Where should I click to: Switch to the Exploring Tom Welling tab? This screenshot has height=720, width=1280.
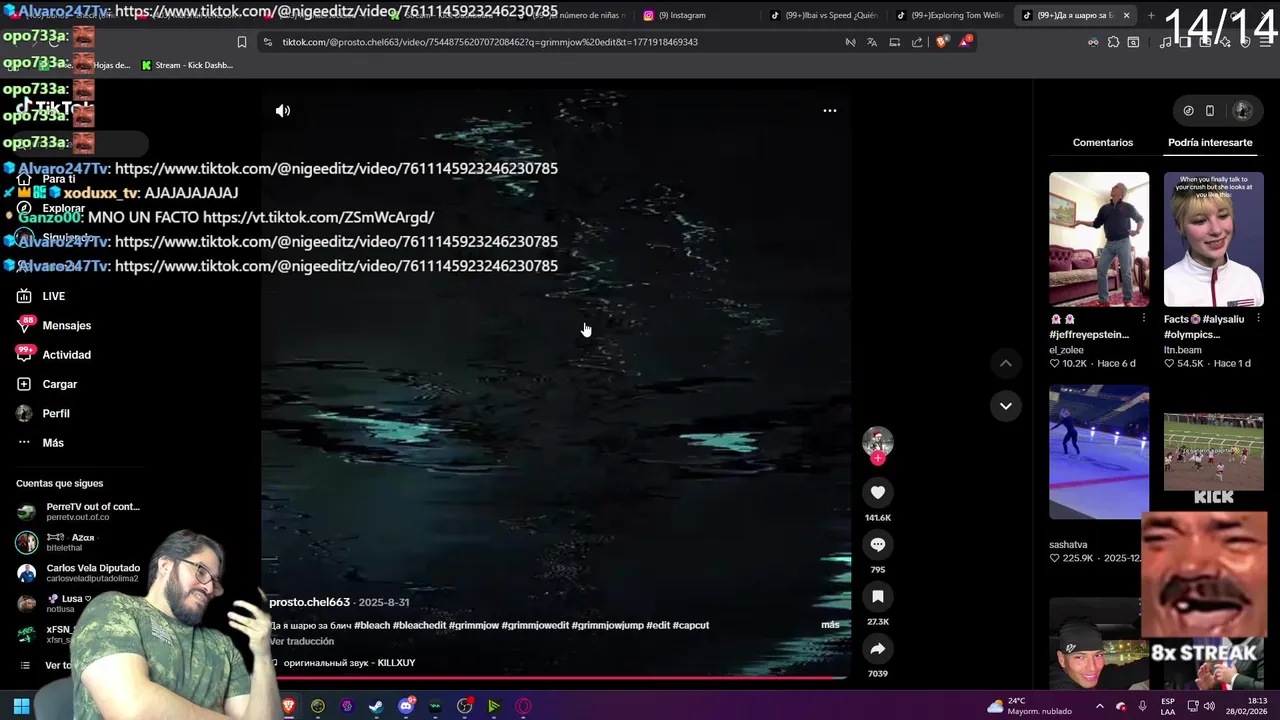[x=950, y=15]
